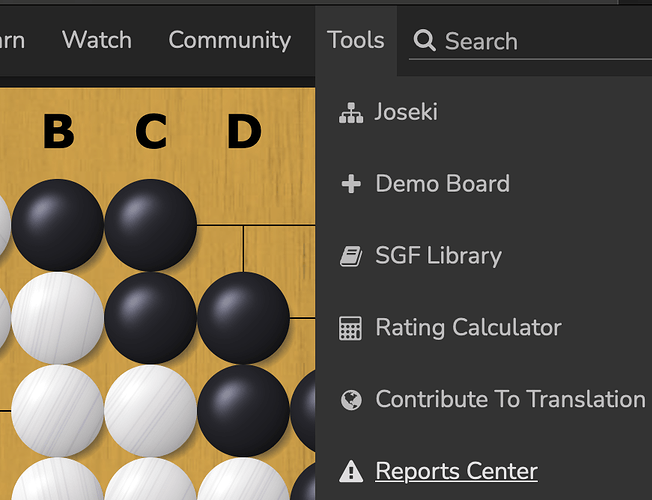Click the Joseki sitemap icon
Image resolution: width=652 pixels, height=500 pixels.
(350, 113)
